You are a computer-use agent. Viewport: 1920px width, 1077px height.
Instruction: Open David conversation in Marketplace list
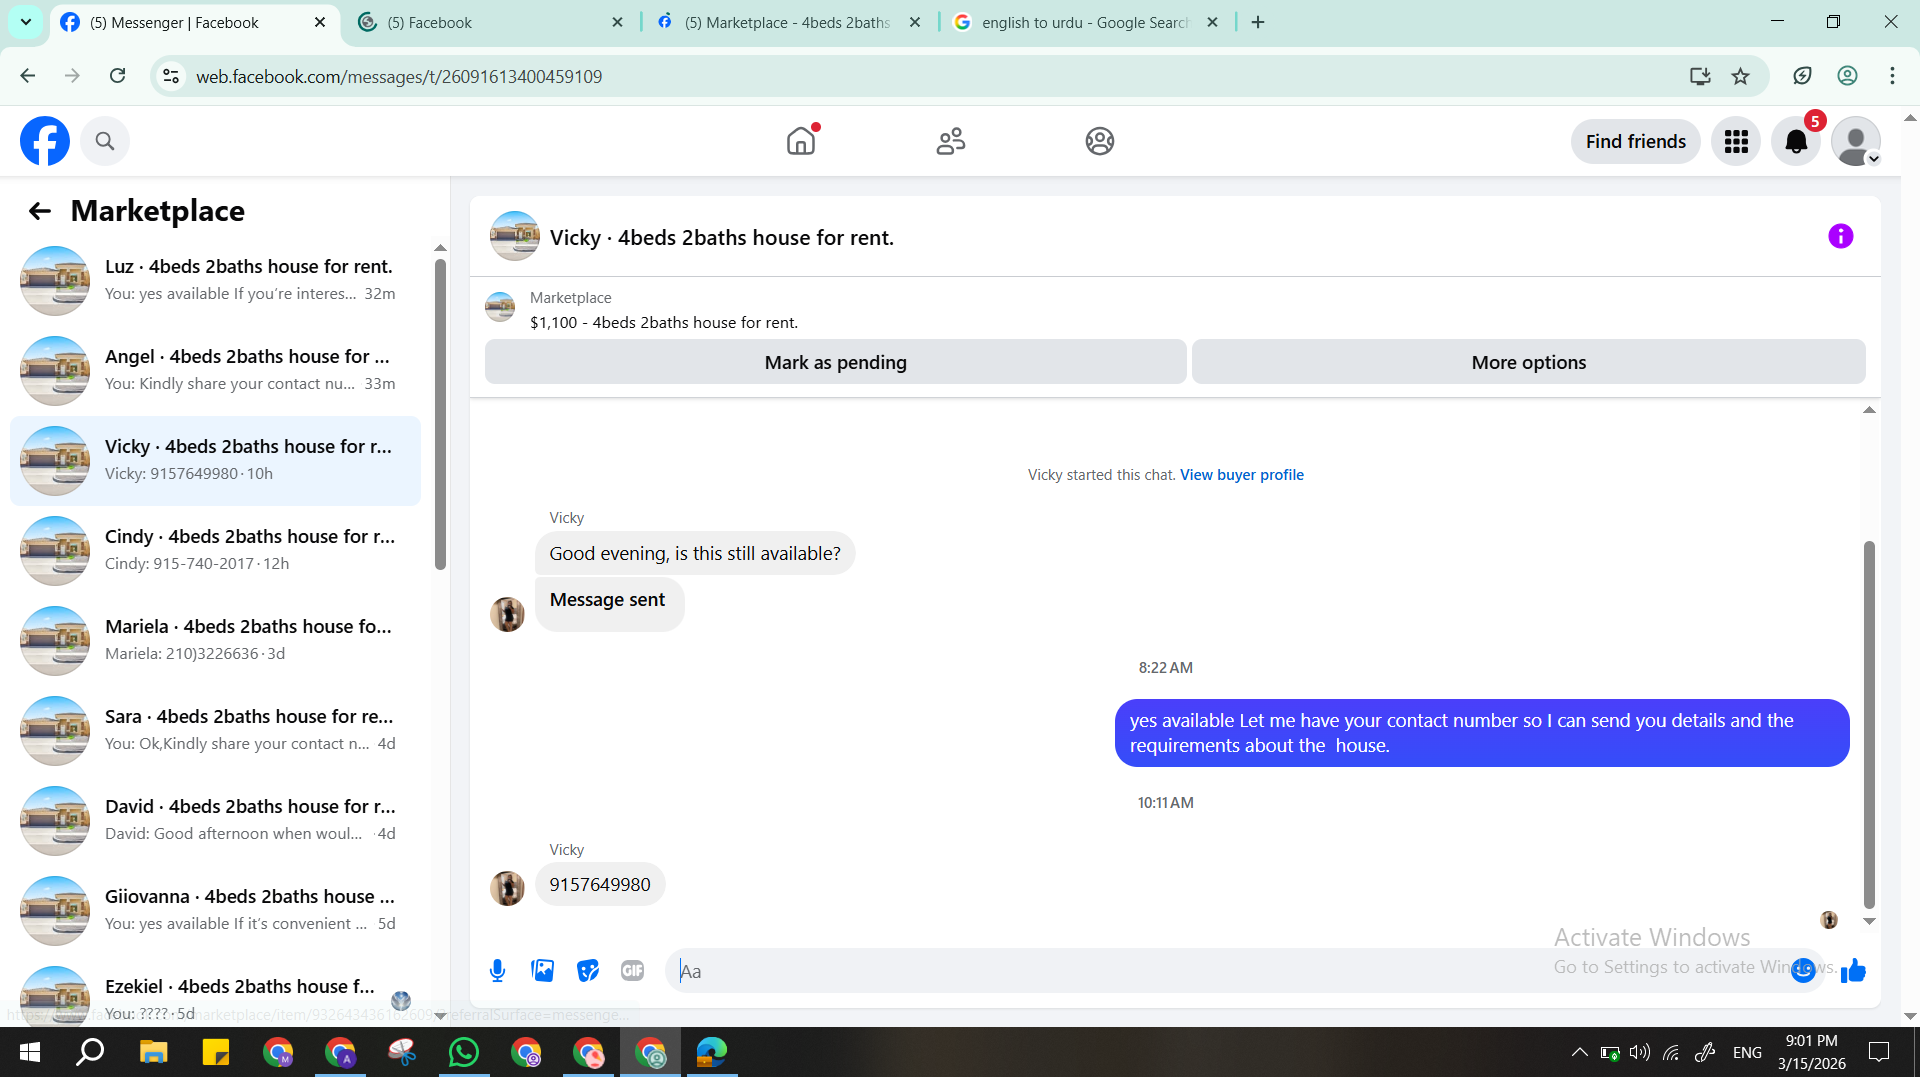215,820
